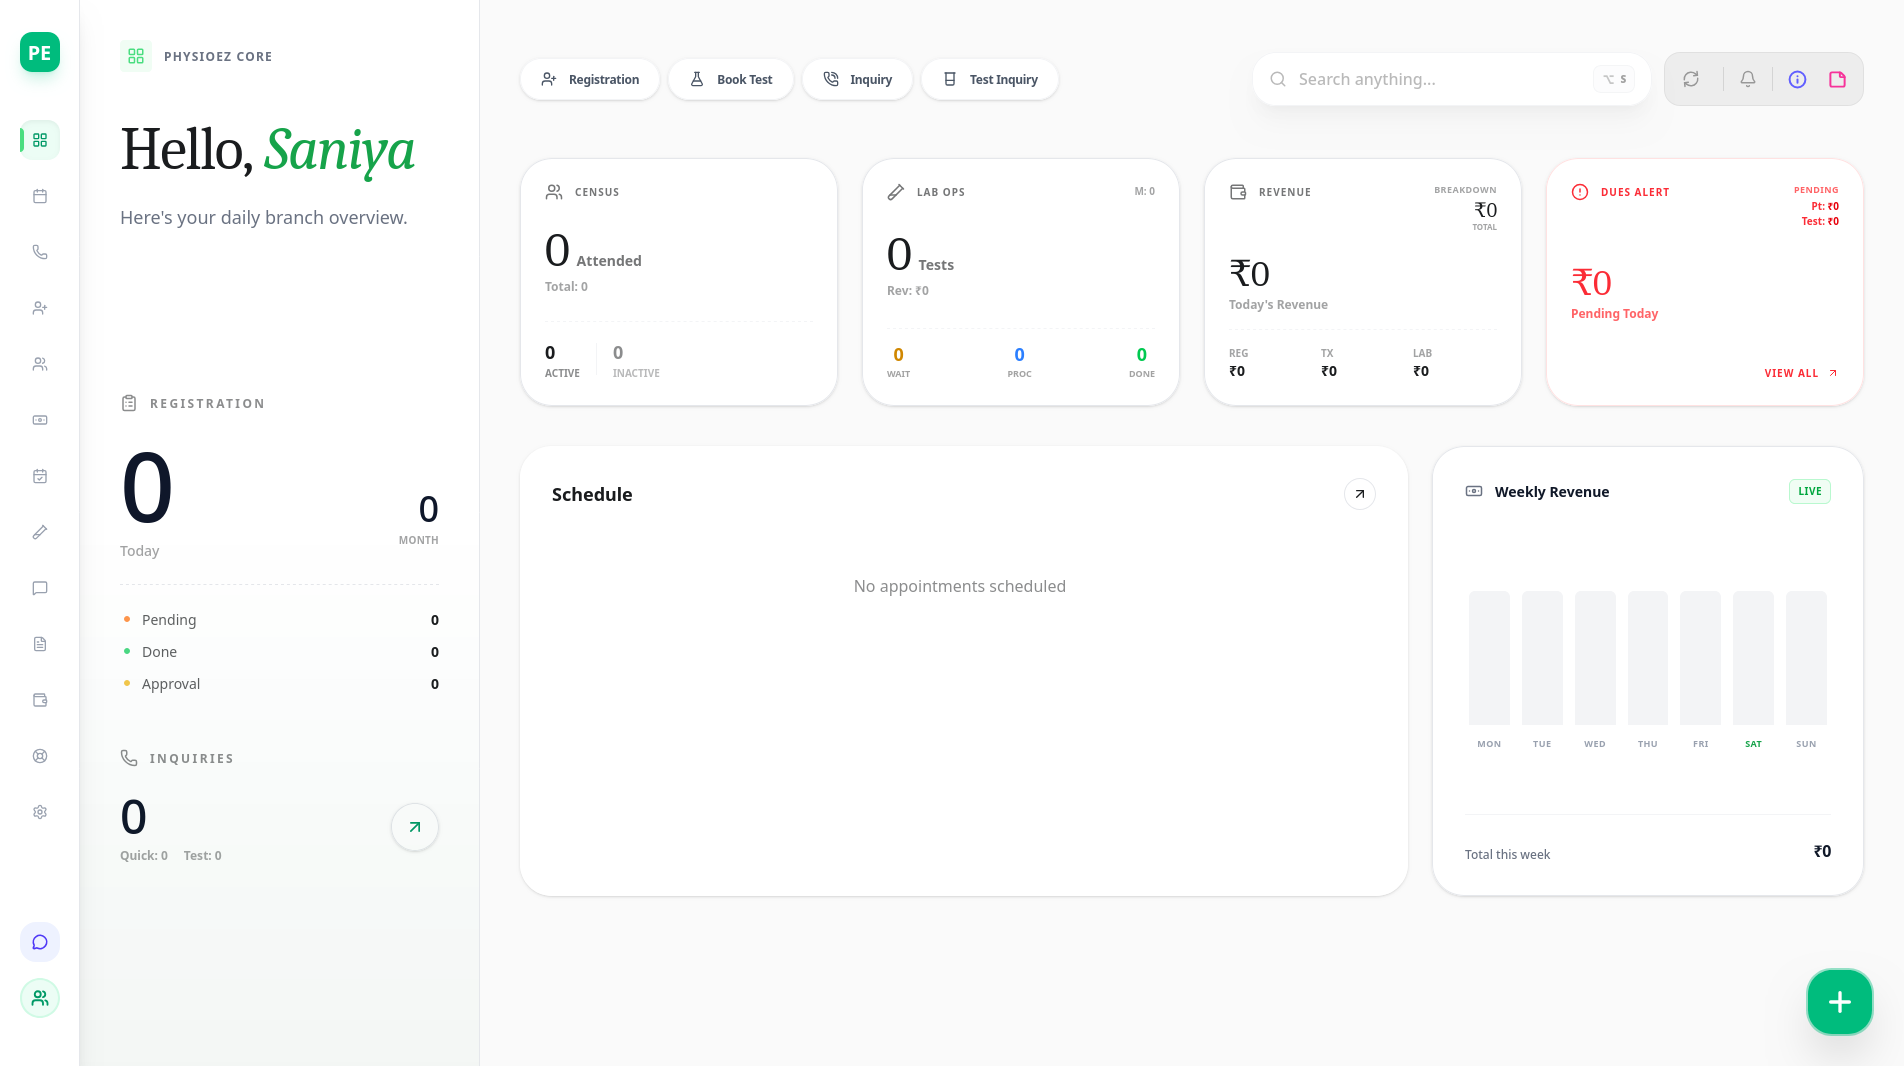Open the phone inquiries icon in sidebar

pyautogui.click(x=40, y=252)
